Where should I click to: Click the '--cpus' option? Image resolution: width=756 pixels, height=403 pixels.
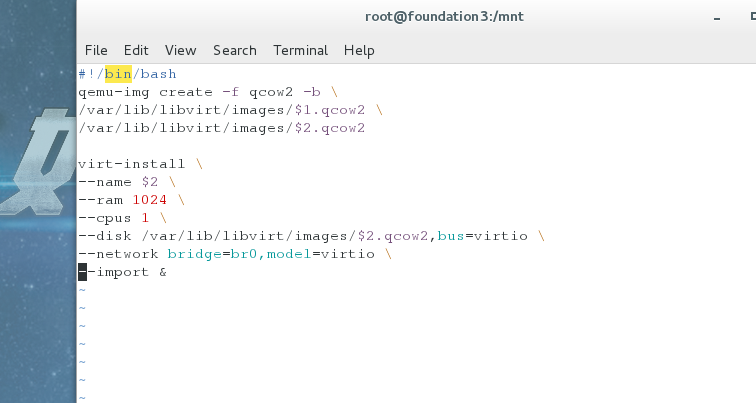pyautogui.click(x=105, y=218)
